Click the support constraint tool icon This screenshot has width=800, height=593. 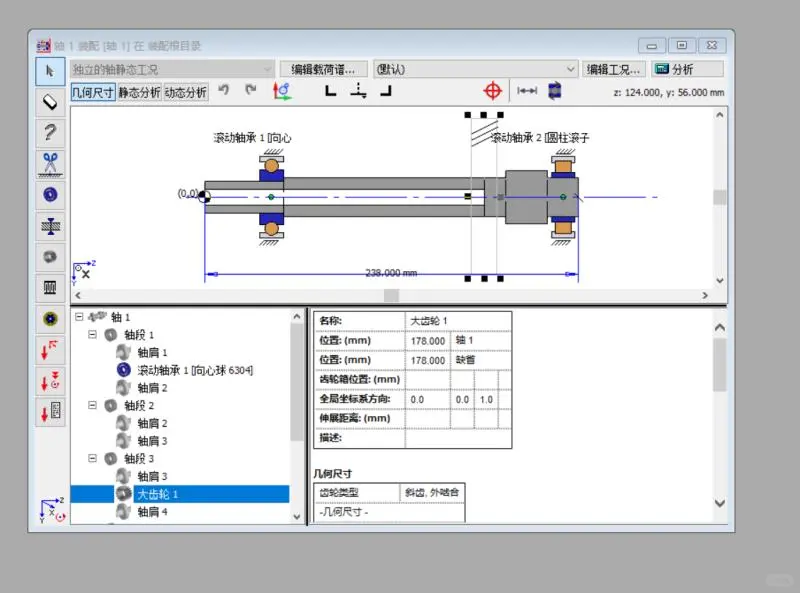[x=50, y=226]
